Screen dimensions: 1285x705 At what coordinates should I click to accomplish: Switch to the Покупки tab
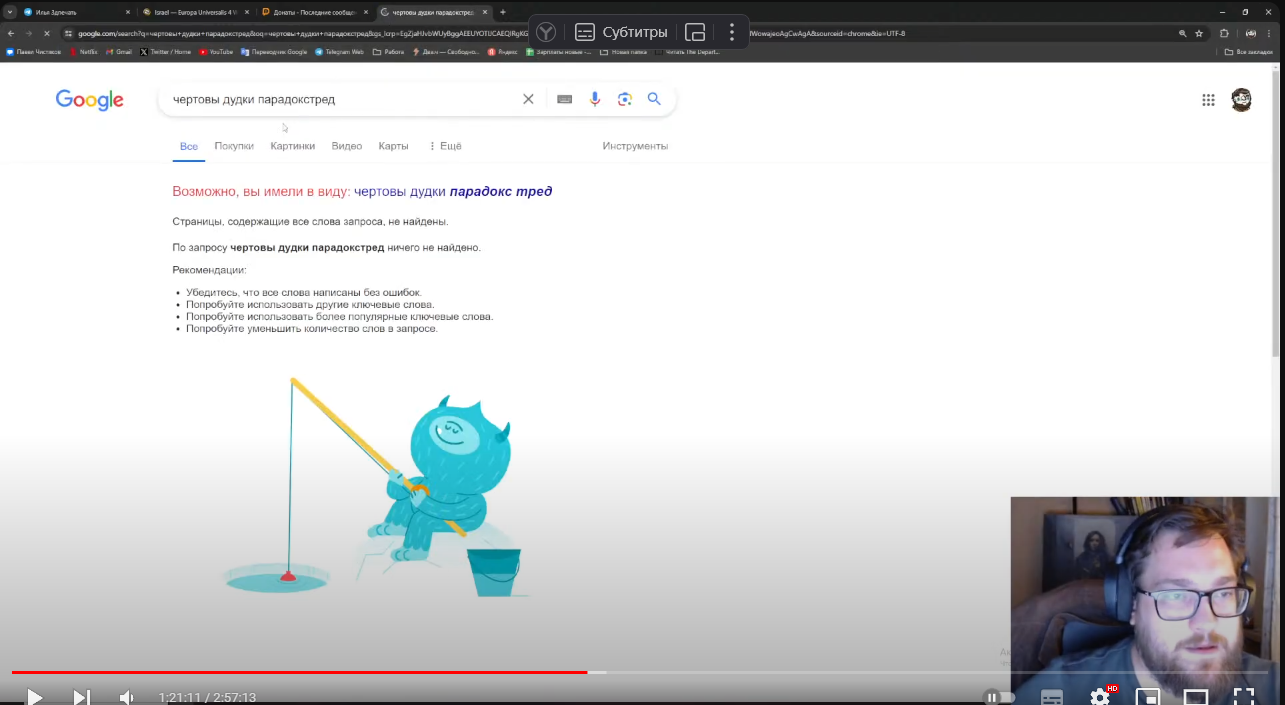tap(234, 146)
